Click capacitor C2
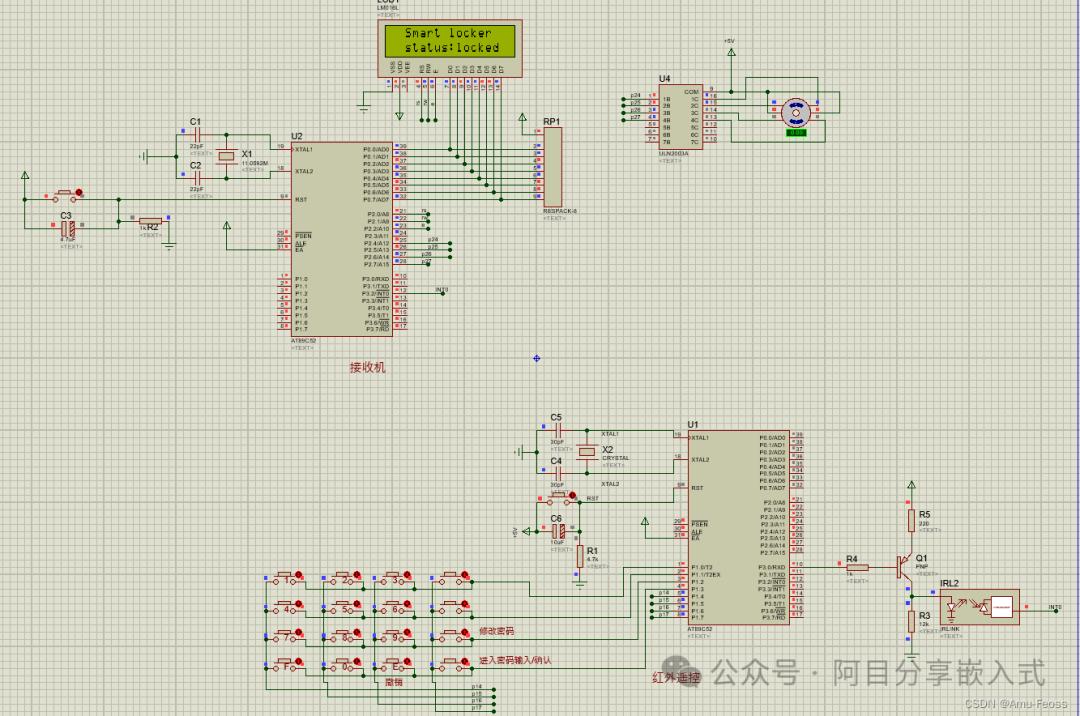The width and height of the screenshot is (1080, 716). pos(197,178)
